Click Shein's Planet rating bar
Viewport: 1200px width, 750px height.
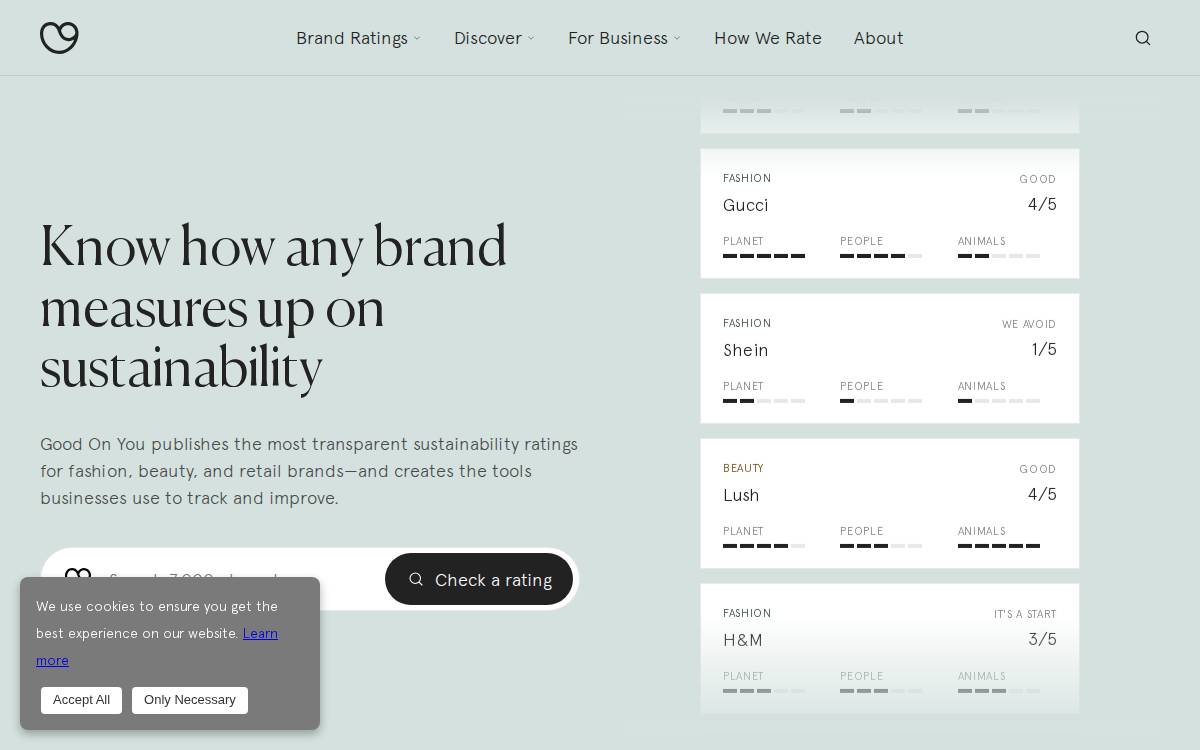(764, 401)
